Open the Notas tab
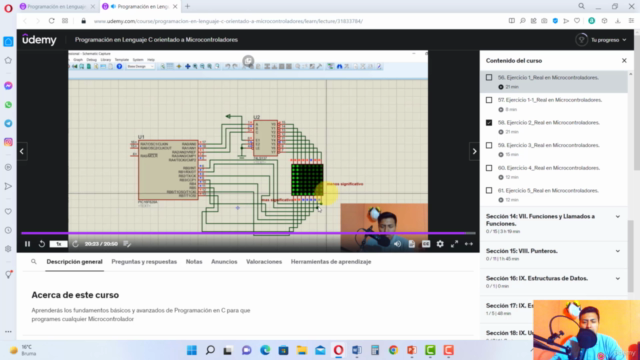 [194, 262]
